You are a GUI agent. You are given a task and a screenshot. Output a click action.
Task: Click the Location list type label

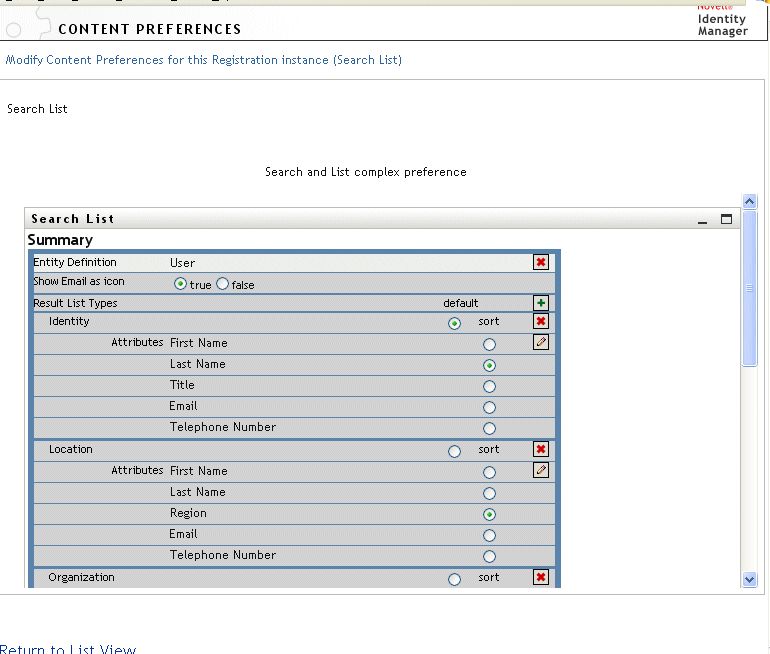point(70,449)
